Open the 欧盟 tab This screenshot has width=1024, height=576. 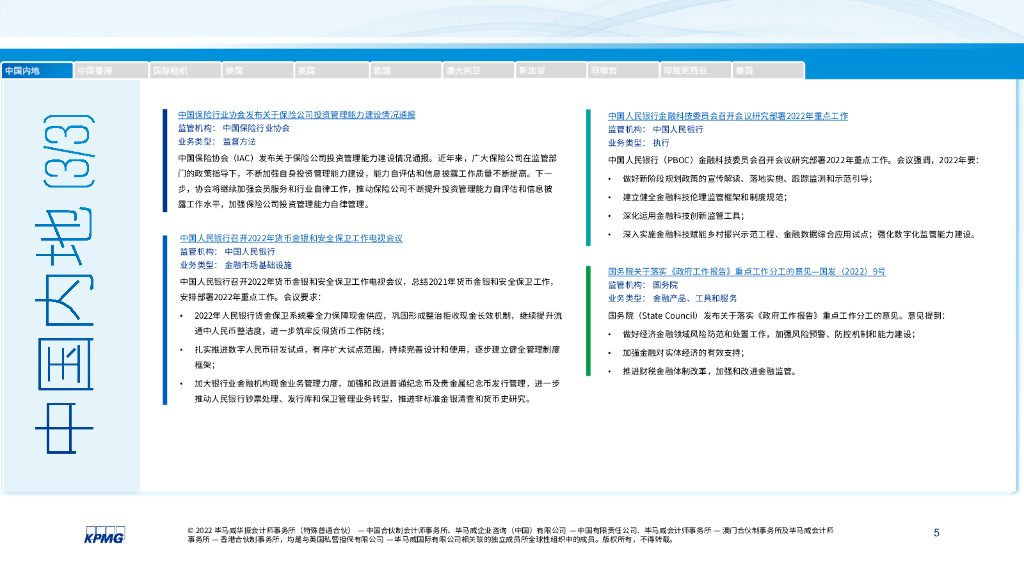click(x=406, y=71)
